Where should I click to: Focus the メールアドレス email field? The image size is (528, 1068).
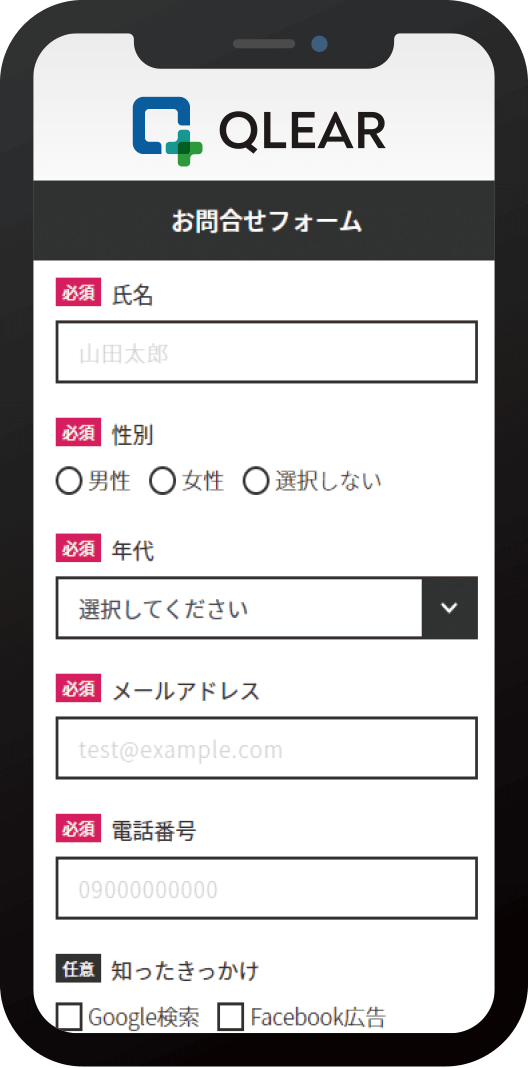point(266,748)
